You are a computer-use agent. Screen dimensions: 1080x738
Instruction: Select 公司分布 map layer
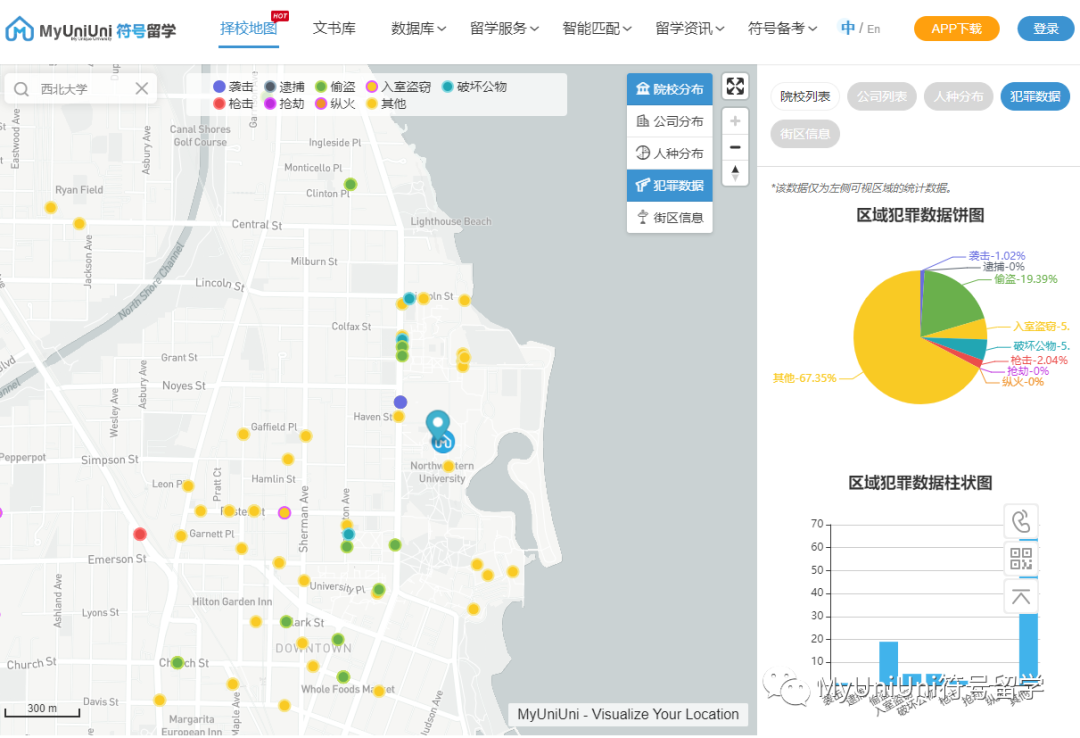pyautogui.click(x=669, y=121)
